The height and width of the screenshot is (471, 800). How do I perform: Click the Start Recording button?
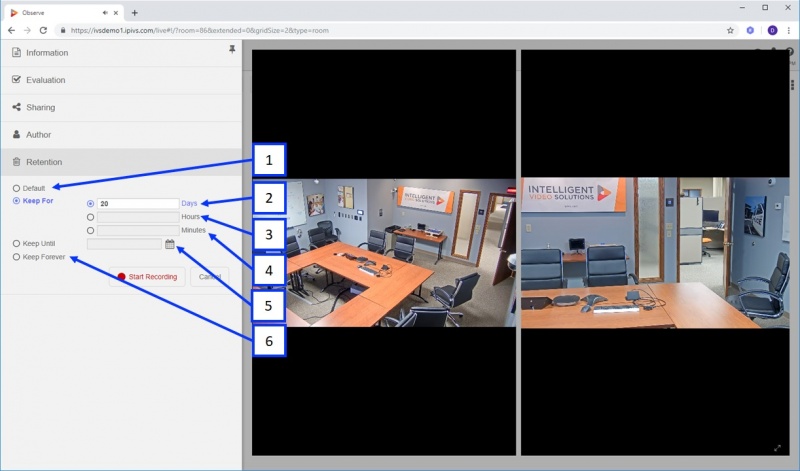(147, 277)
